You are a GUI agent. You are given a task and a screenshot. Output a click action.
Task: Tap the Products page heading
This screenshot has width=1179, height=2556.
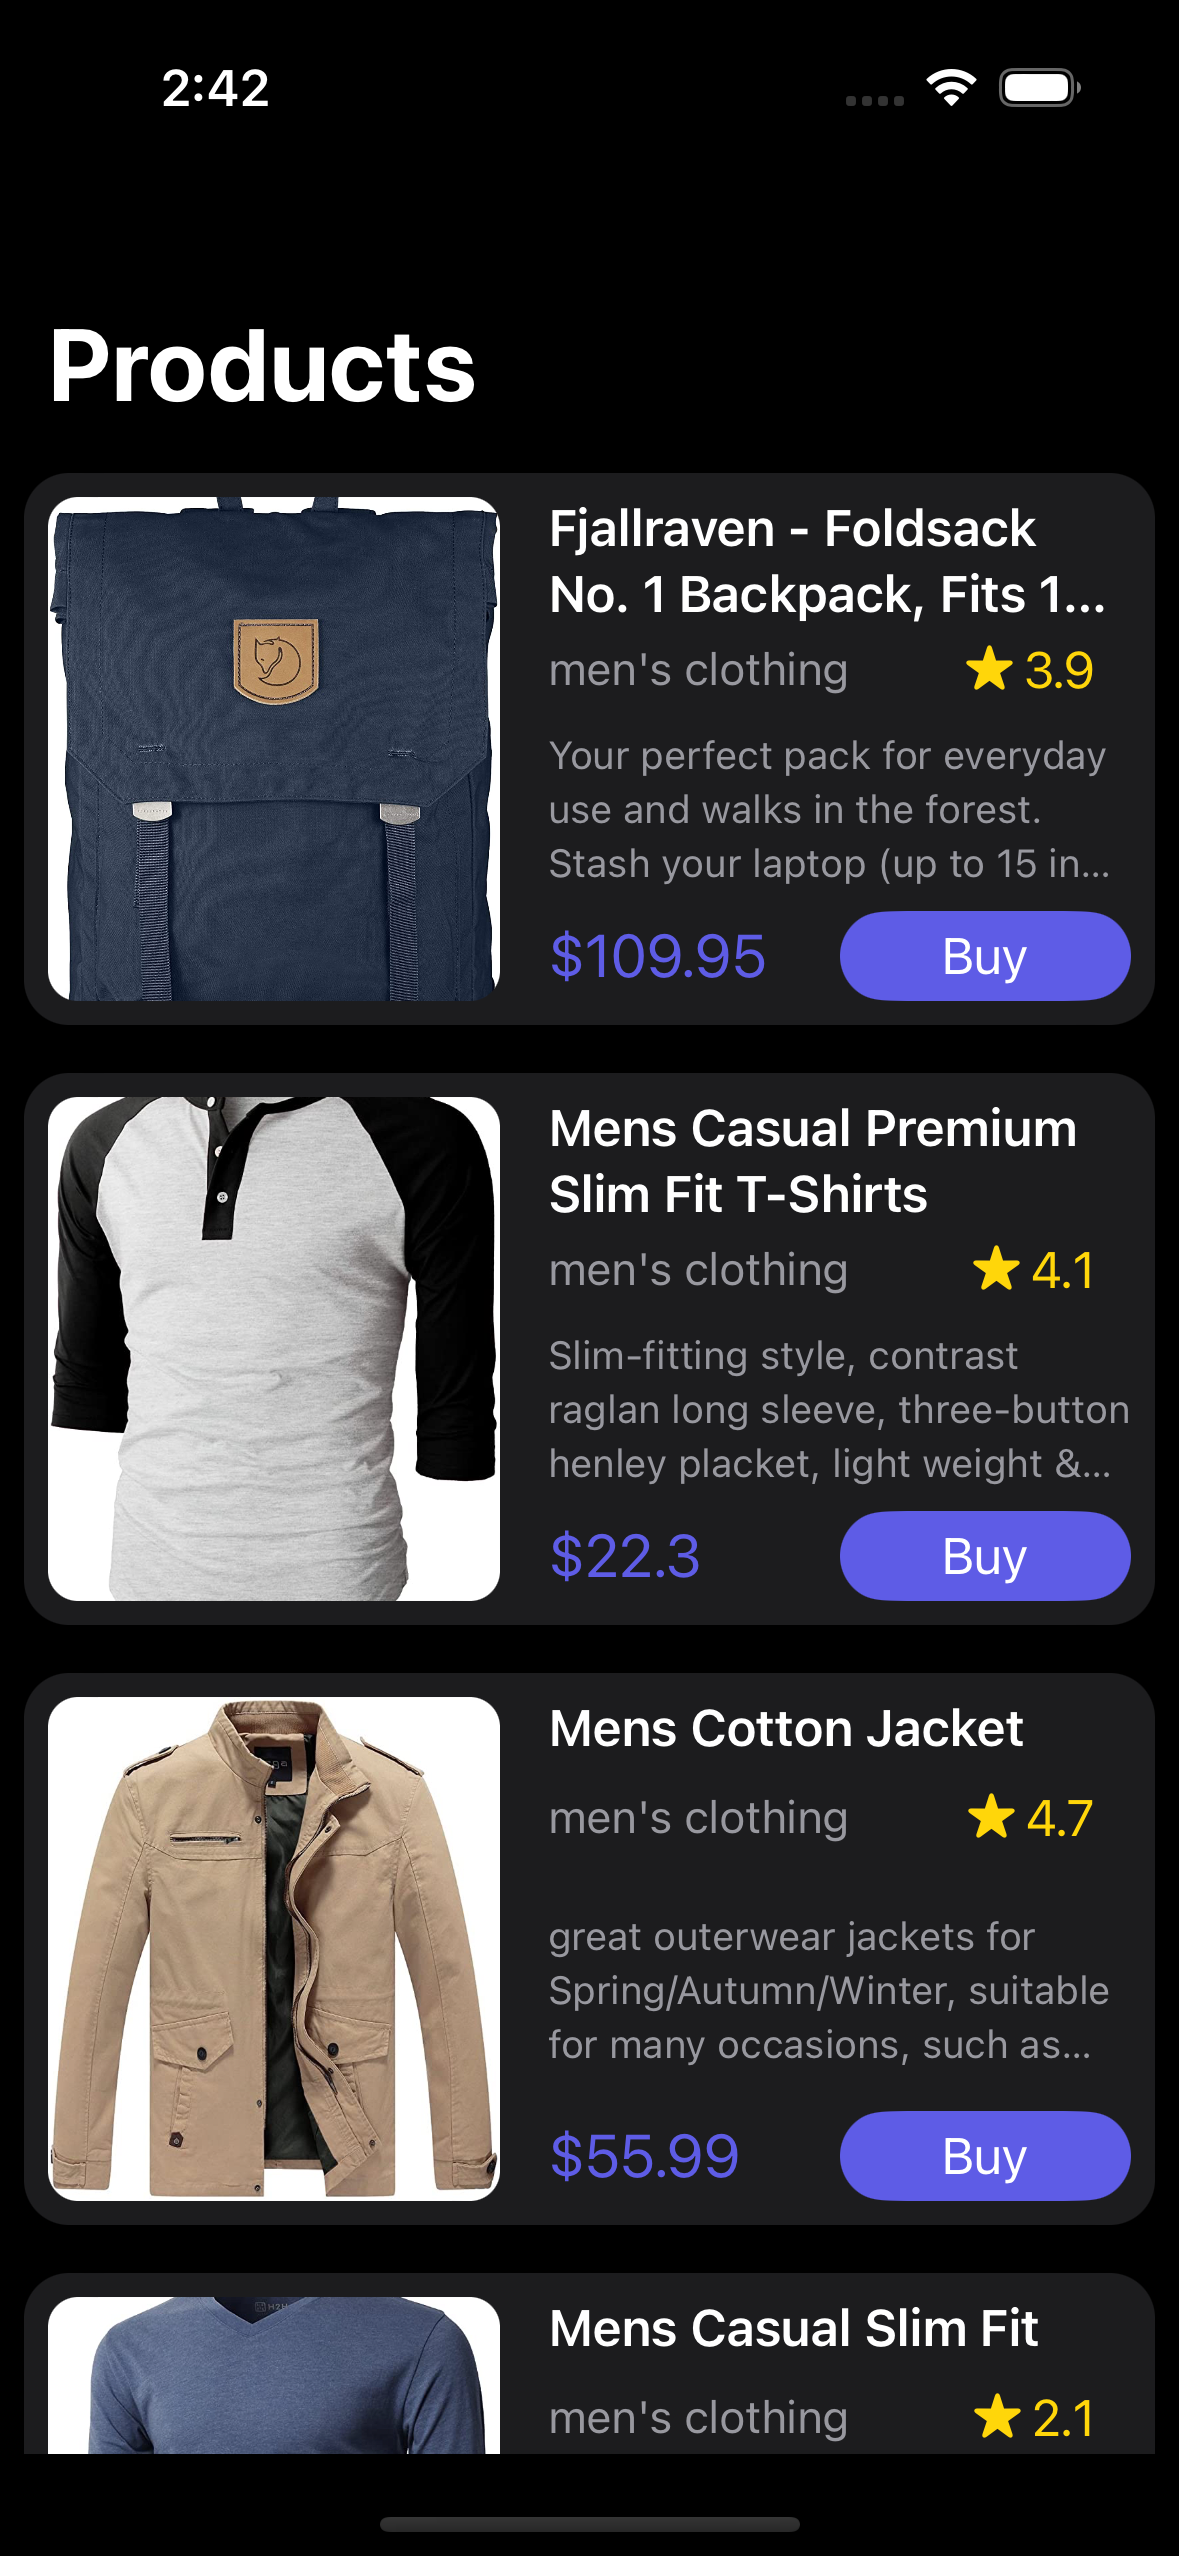click(x=263, y=367)
